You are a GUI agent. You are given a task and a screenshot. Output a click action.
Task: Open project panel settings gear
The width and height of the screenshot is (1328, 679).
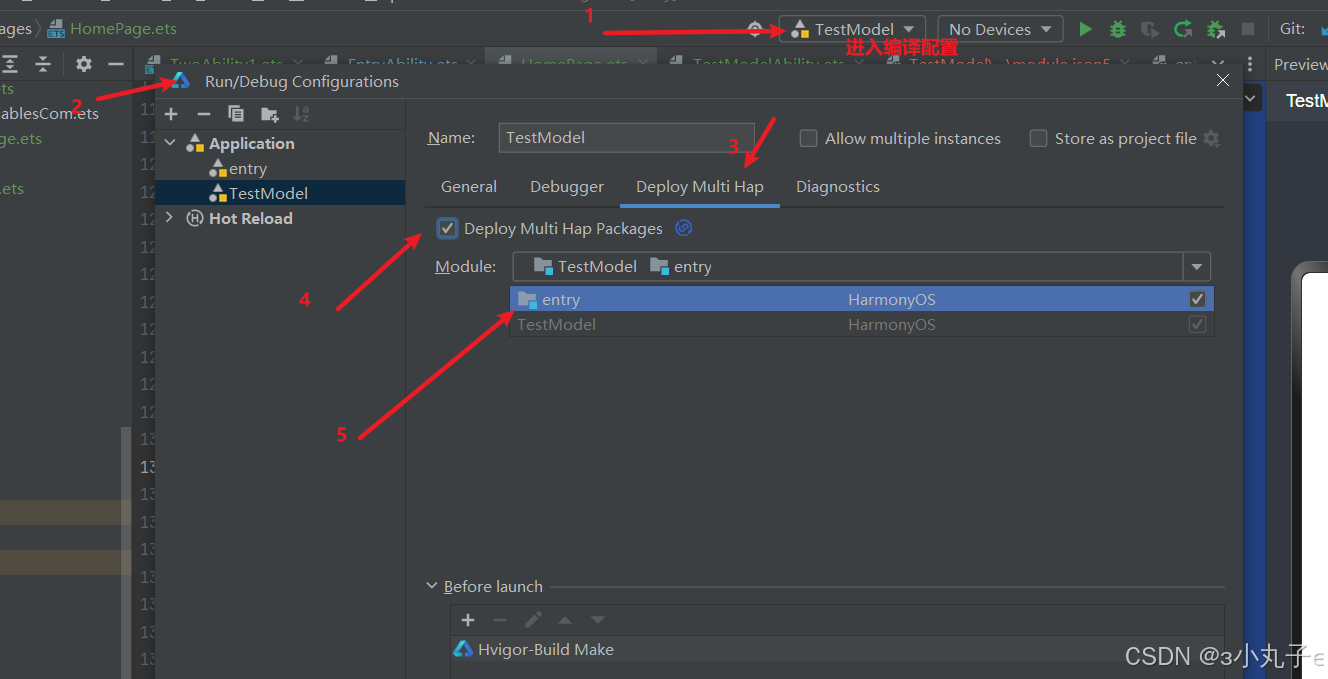tap(84, 64)
